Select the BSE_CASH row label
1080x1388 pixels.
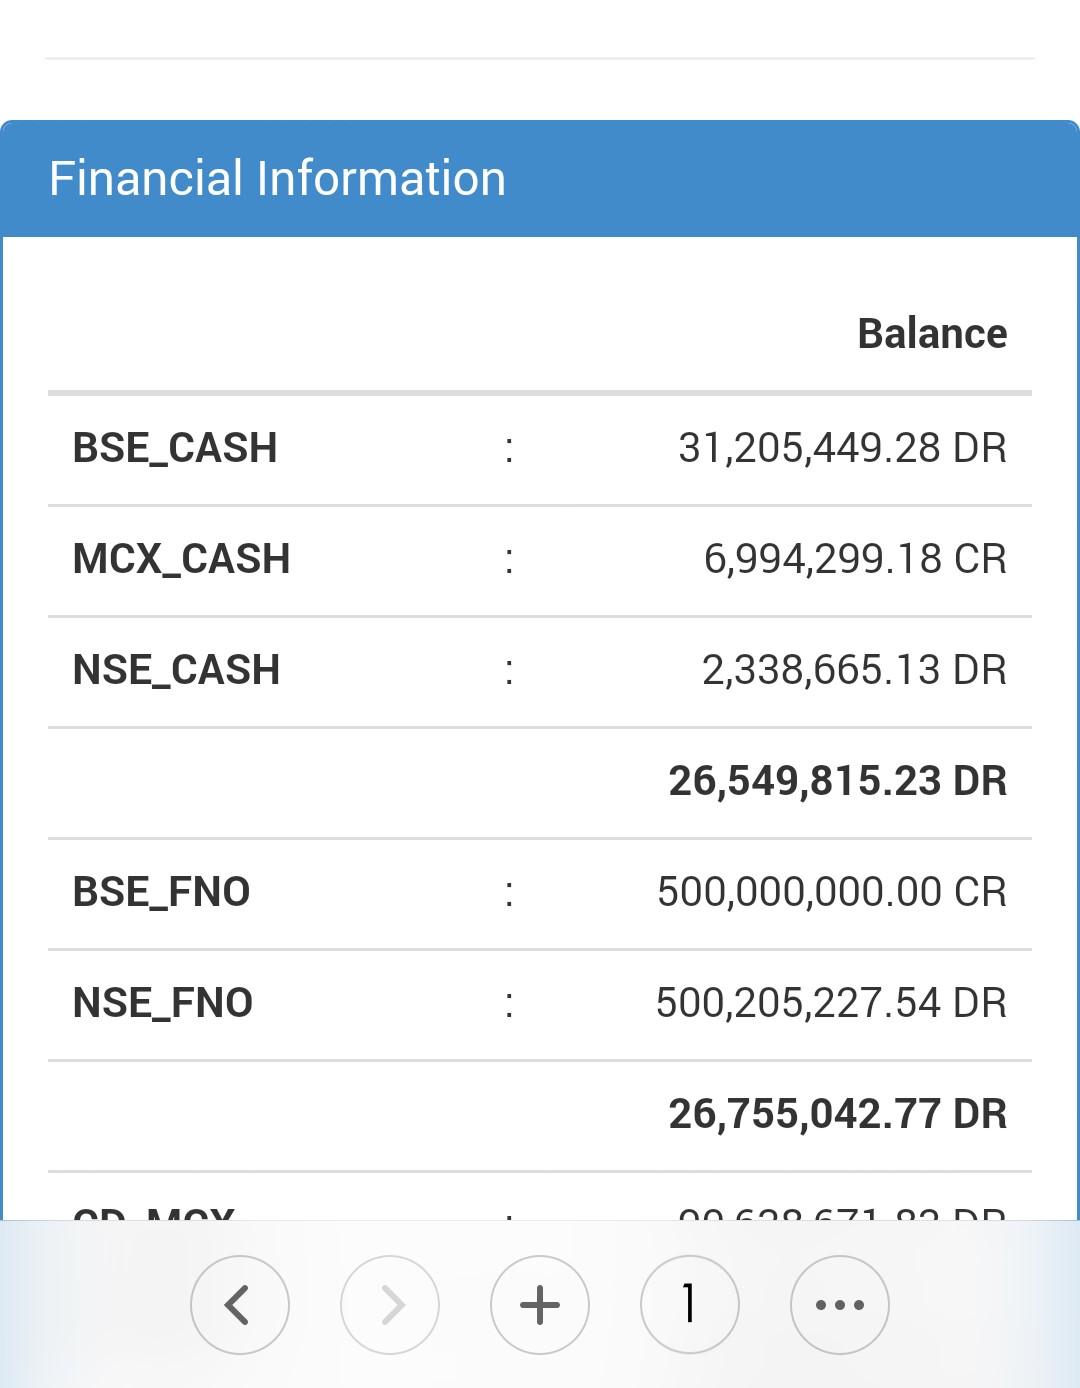tap(175, 449)
